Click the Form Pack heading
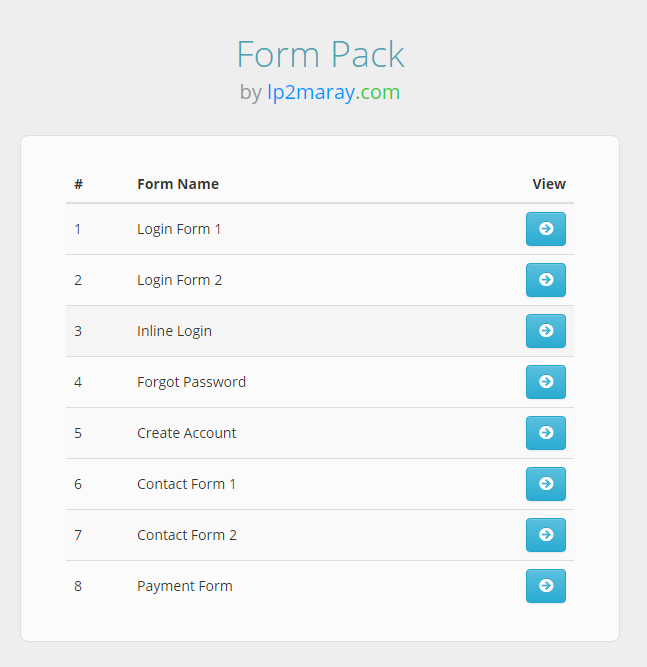This screenshot has height=667, width=647. [320, 54]
